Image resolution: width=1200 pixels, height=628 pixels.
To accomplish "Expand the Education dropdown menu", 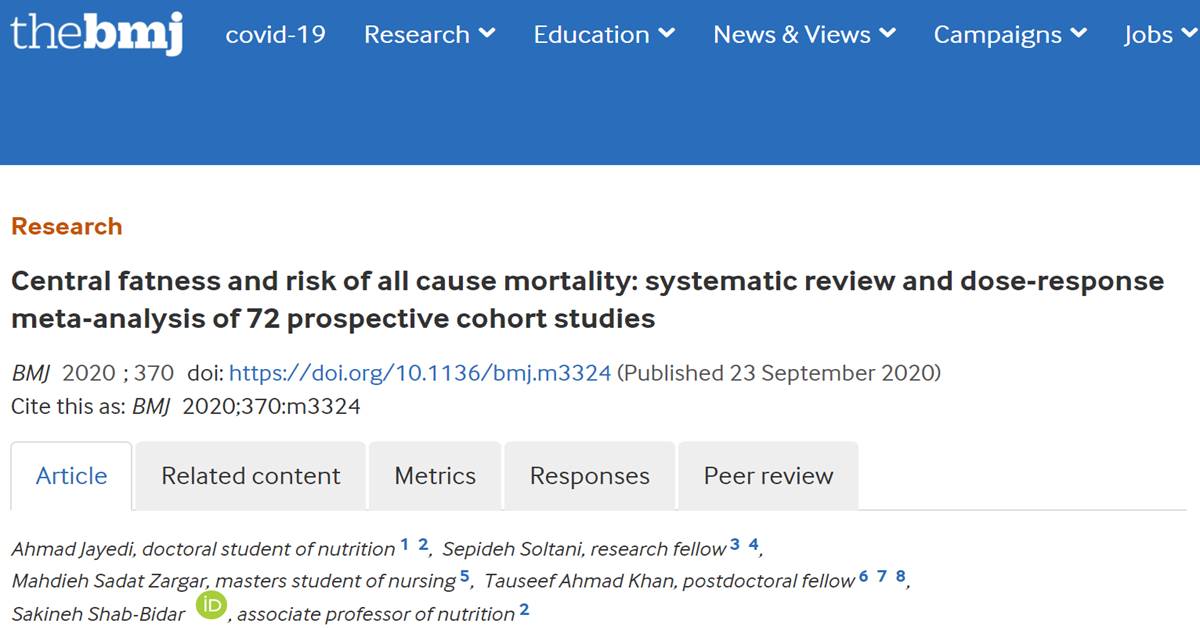I will pos(604,34).
